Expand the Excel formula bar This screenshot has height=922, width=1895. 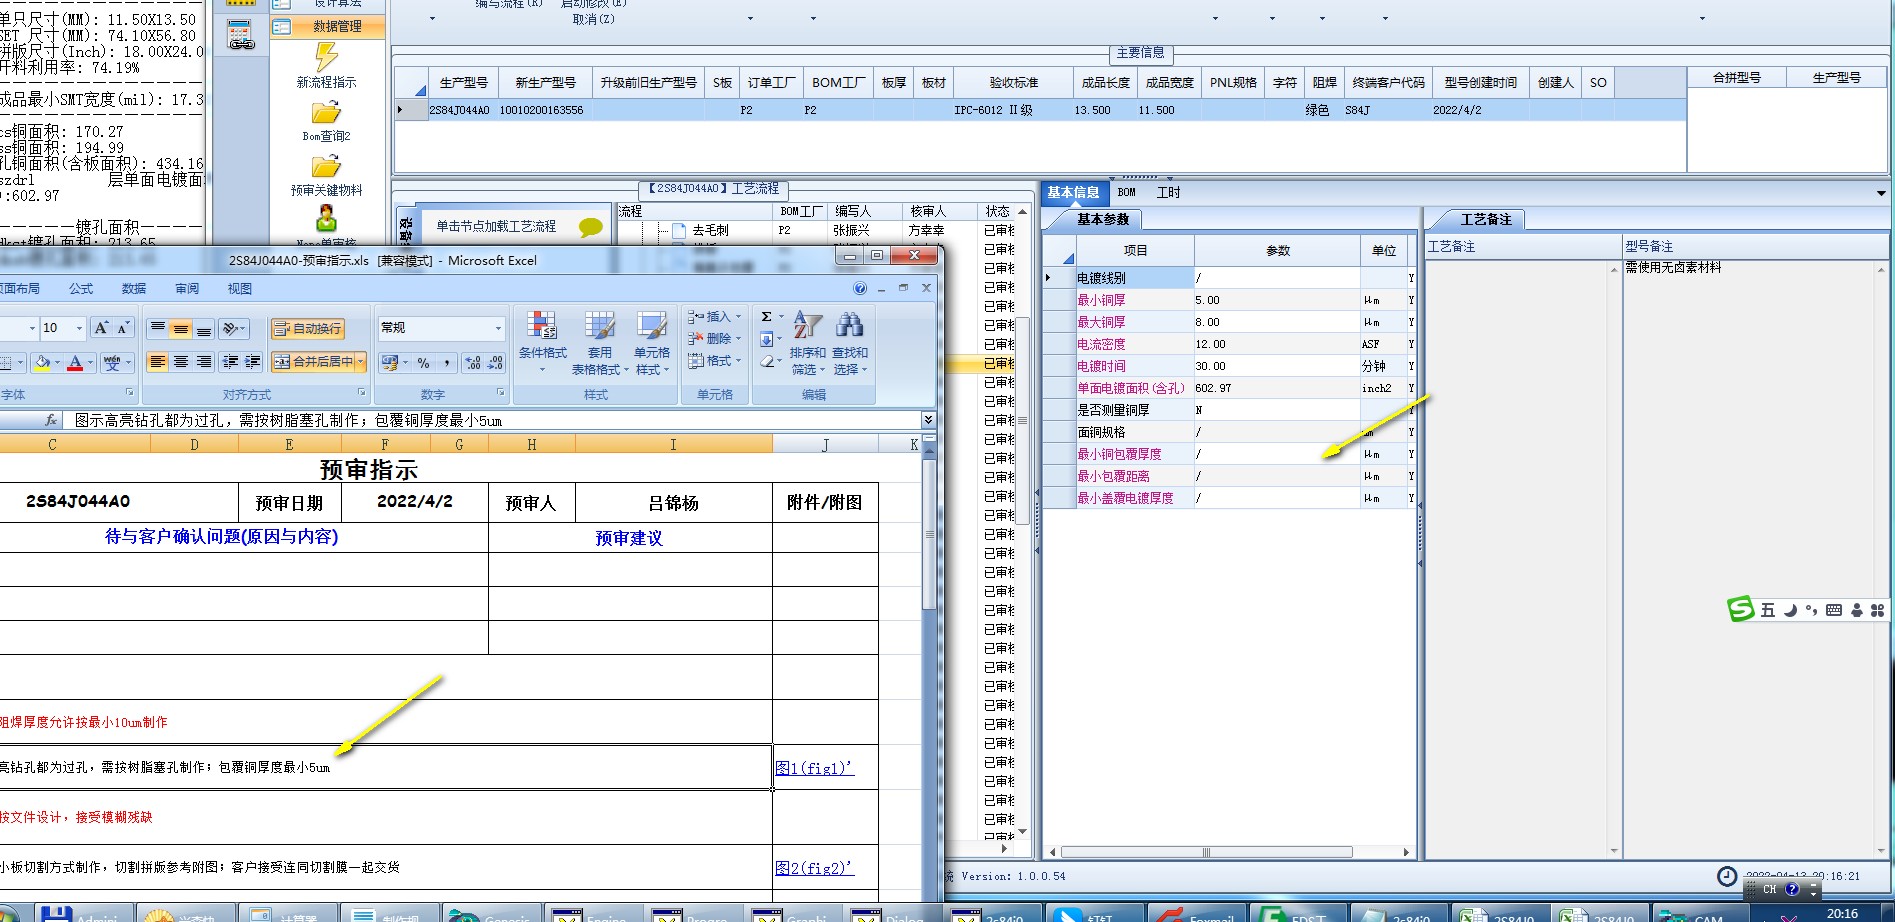coord(928,420)
